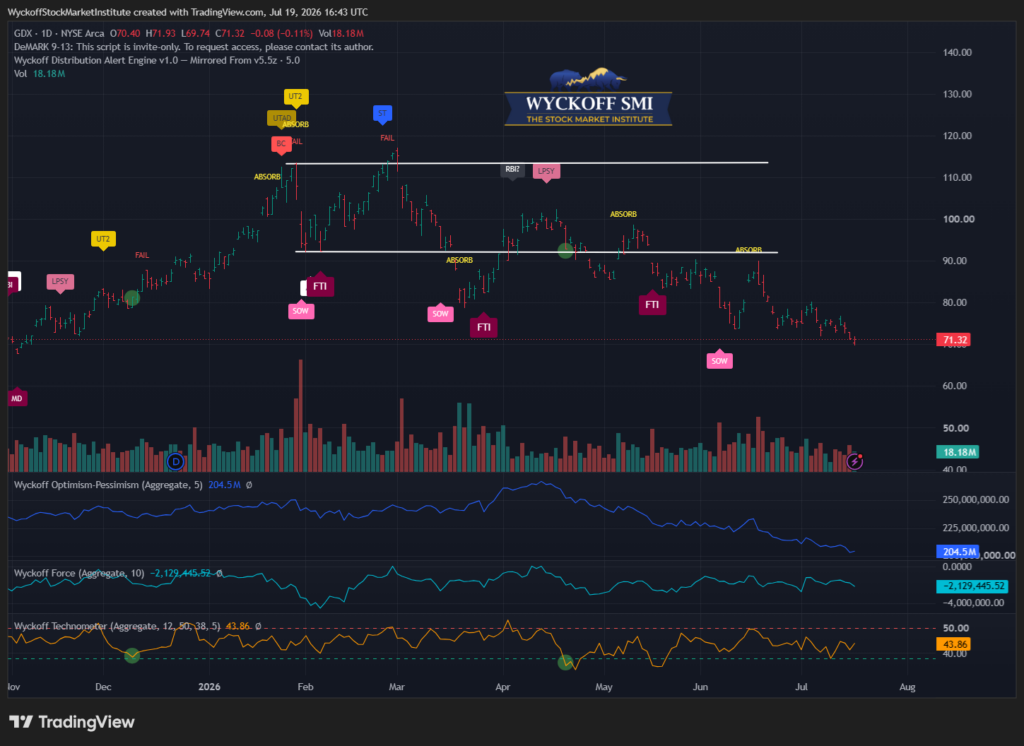Click the ABSORB text below mid-March candles

pos(459,260)
